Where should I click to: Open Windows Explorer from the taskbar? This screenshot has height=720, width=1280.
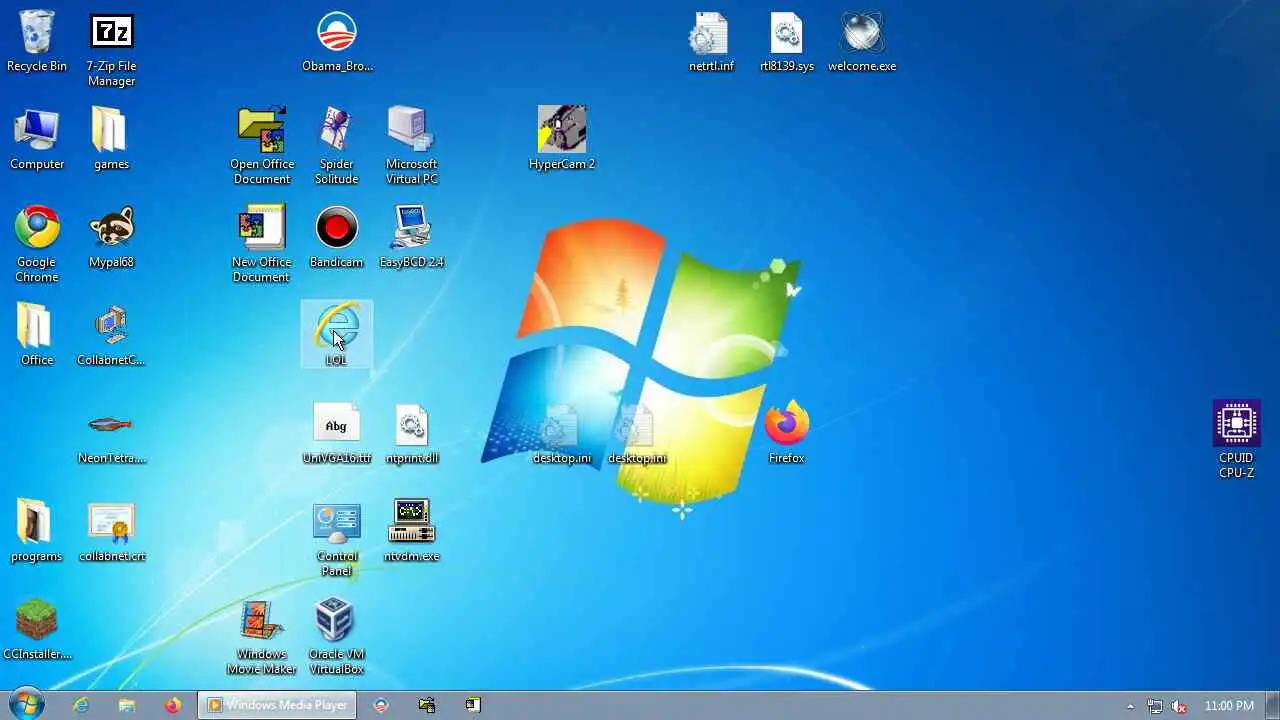pyautogui.click(x=127, y=705)
